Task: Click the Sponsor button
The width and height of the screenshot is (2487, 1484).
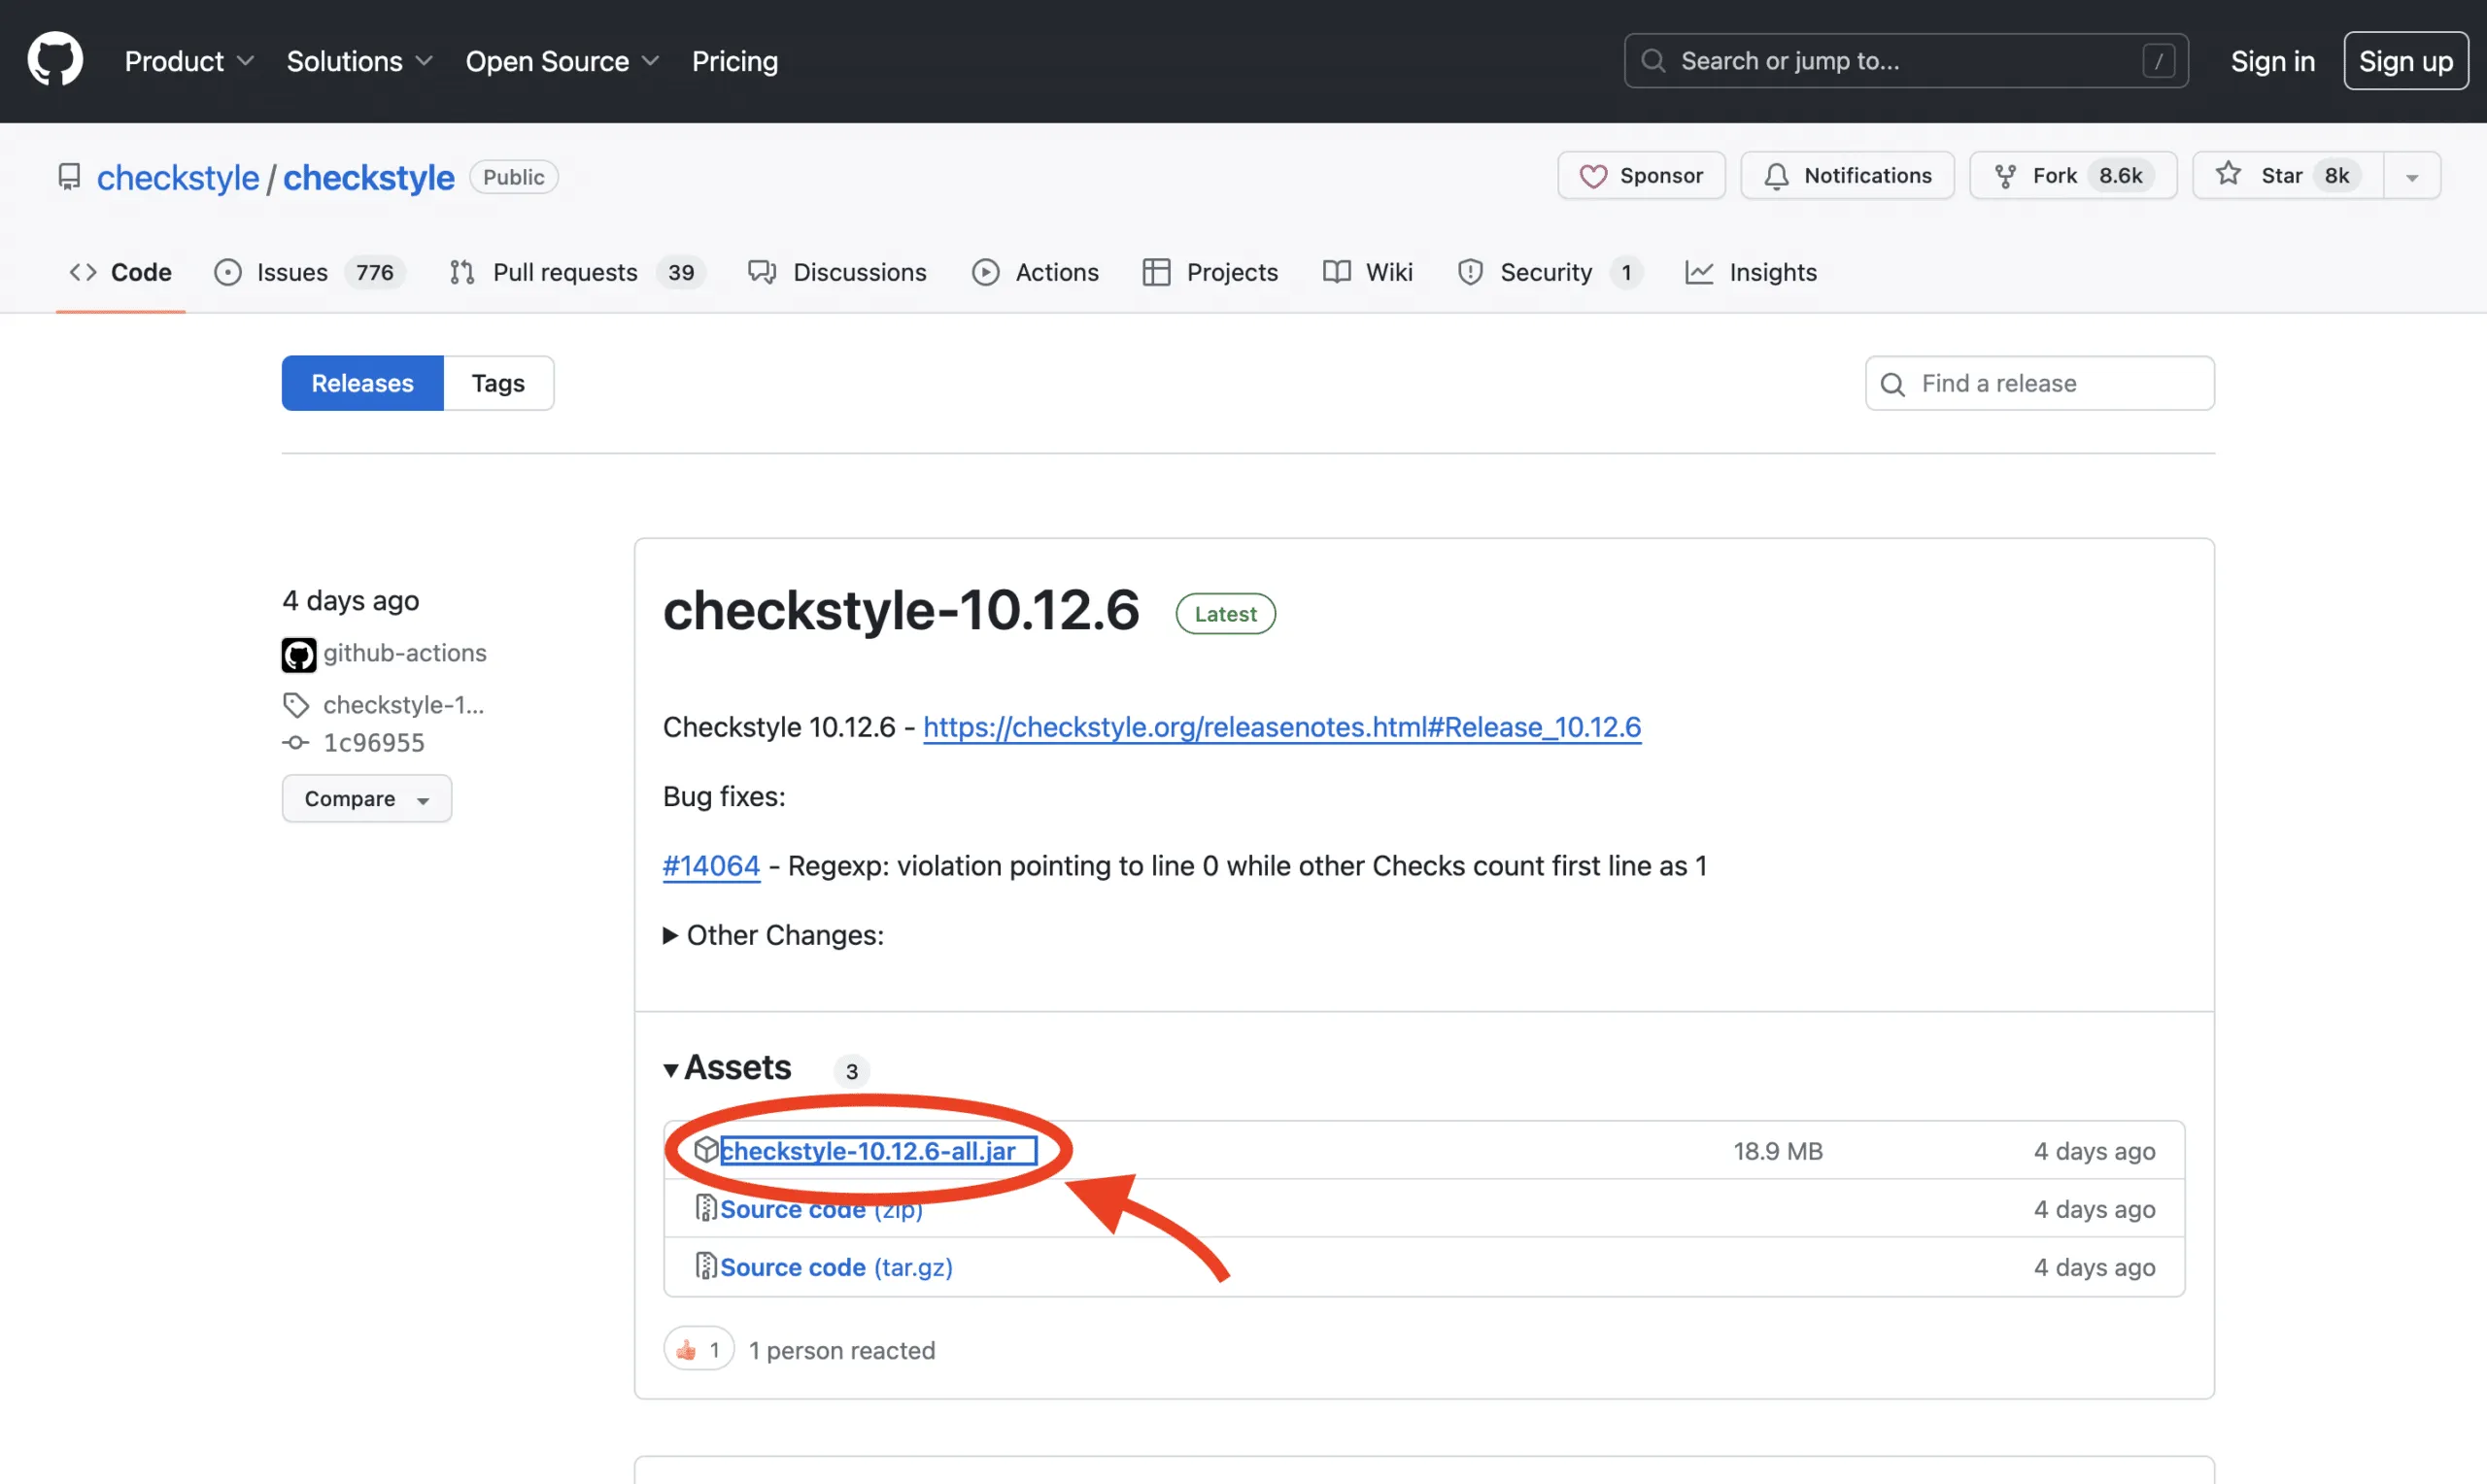Action: click(1641, 176)
